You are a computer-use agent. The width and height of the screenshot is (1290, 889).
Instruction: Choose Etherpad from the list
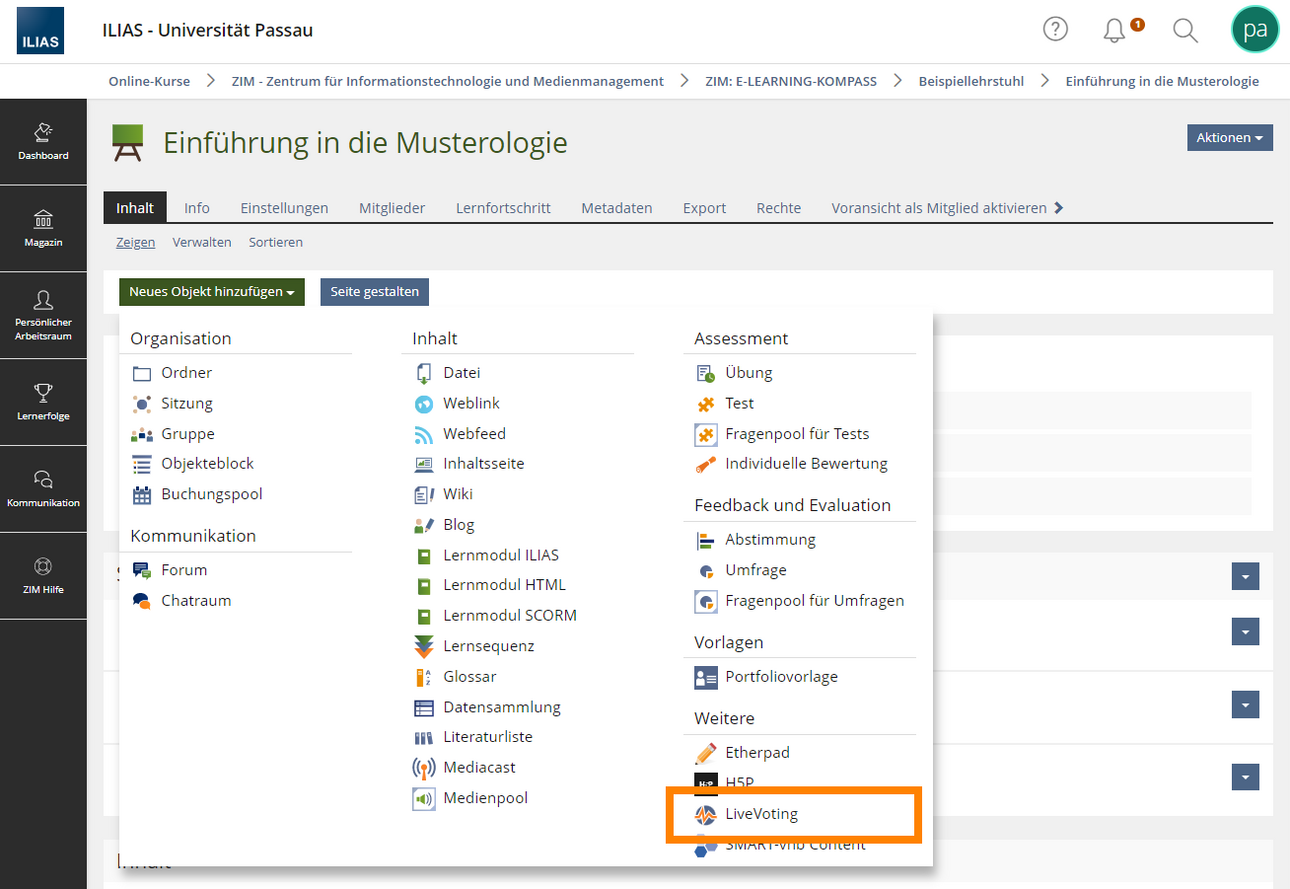click(x=757, y=752)
